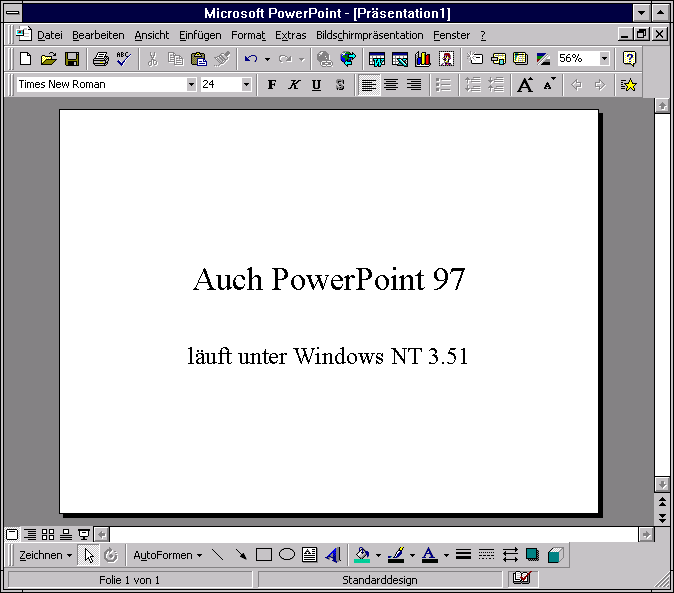Select the Free Rotate tool
The height and width of the screenshot is (593, 674).
pos(111,555)
